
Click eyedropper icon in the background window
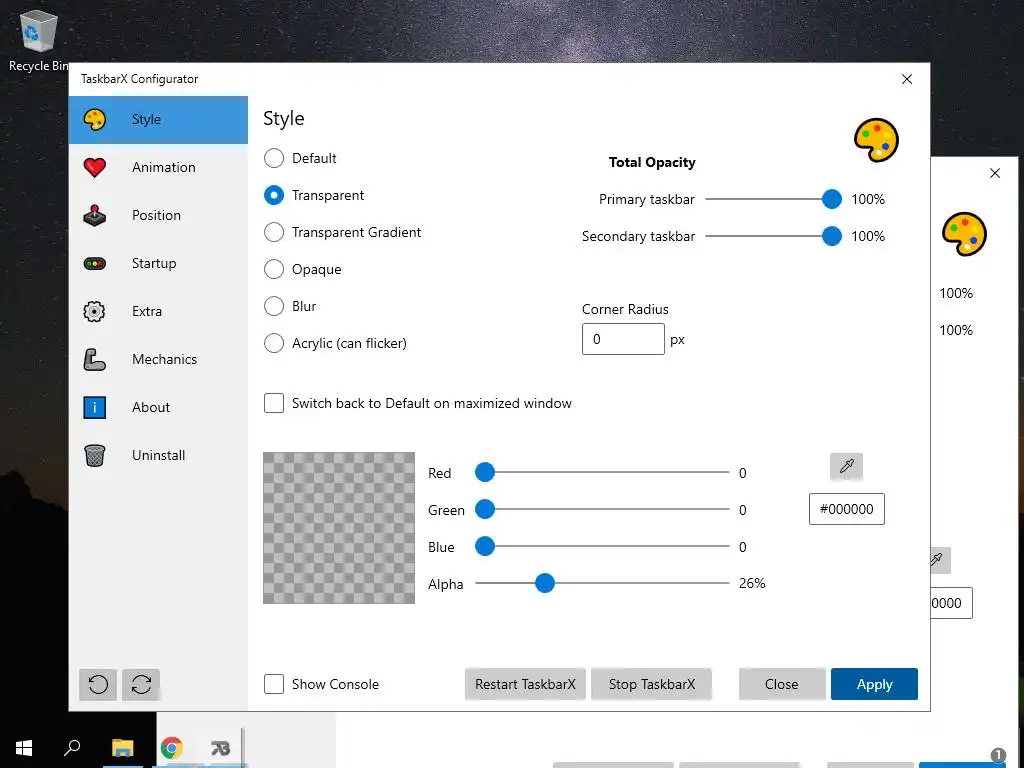(938, 560)
